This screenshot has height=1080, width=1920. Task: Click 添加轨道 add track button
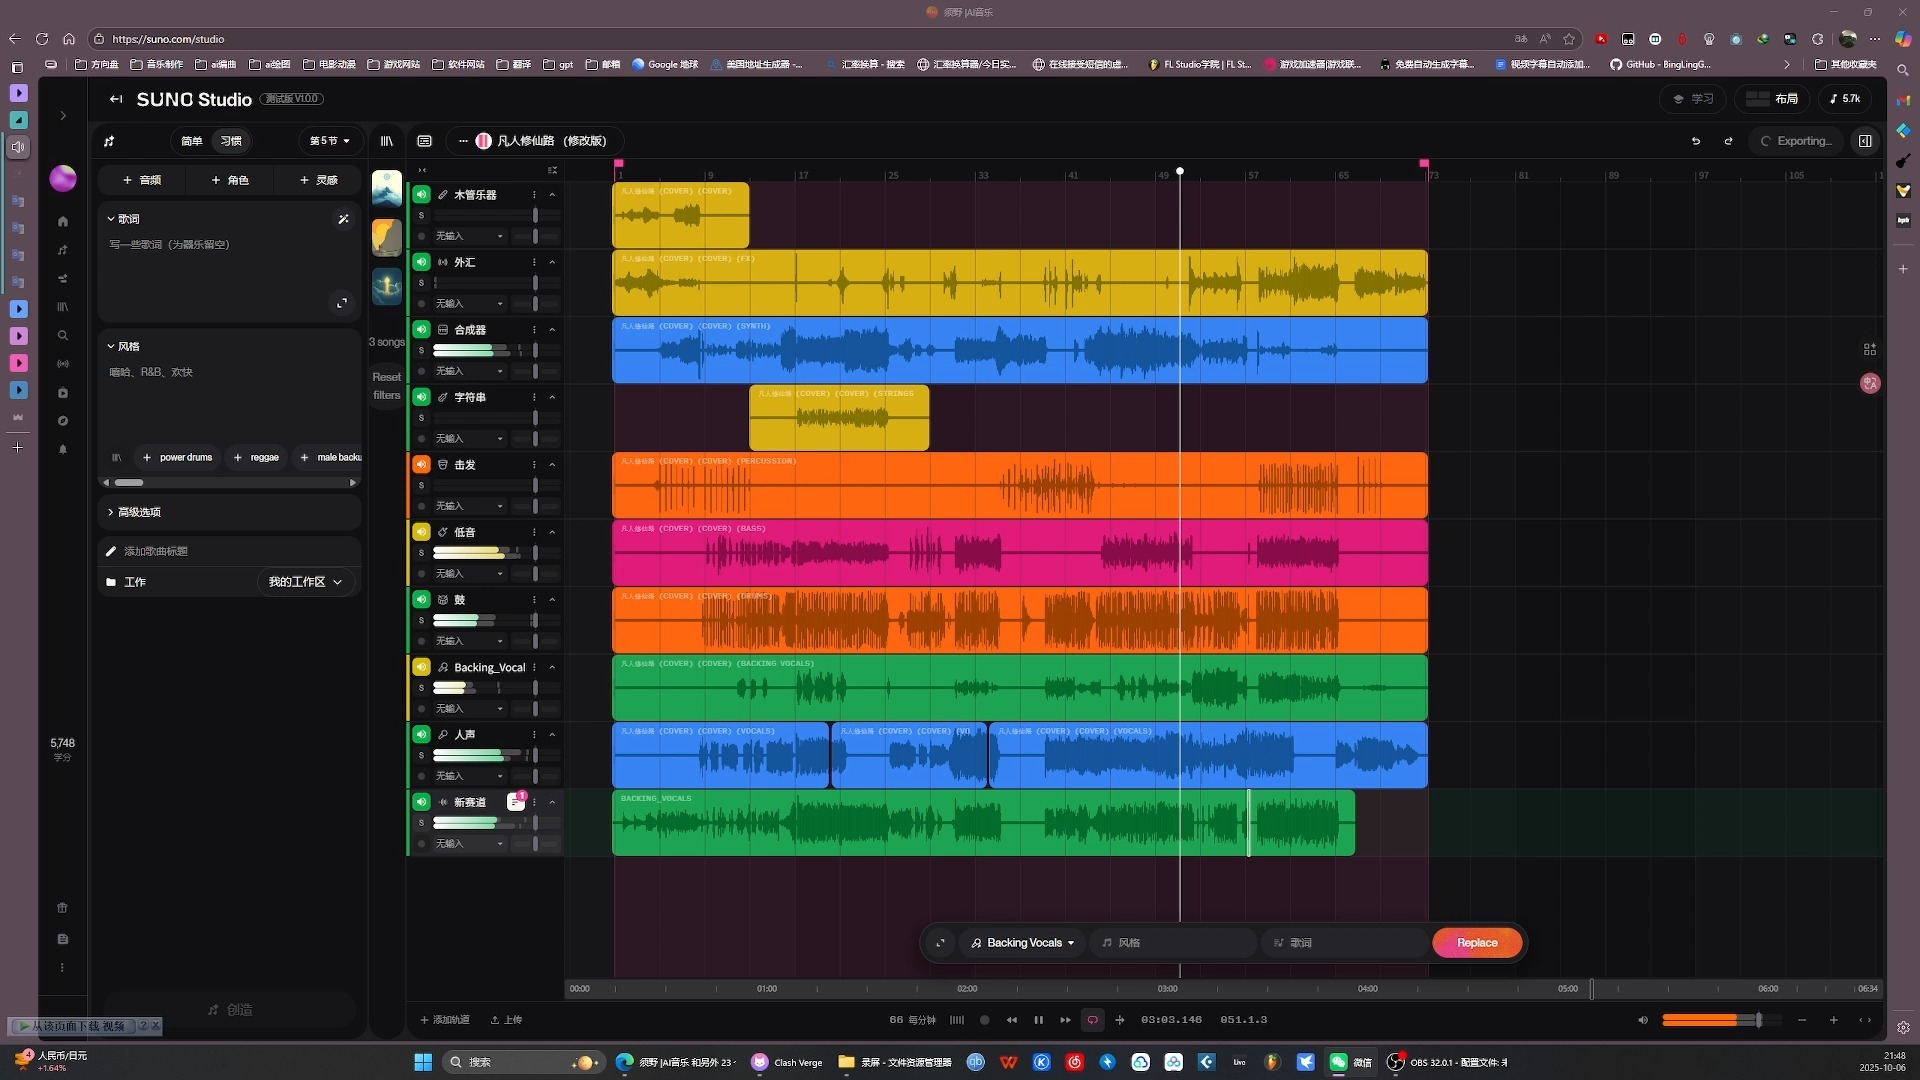point(445,1020)
